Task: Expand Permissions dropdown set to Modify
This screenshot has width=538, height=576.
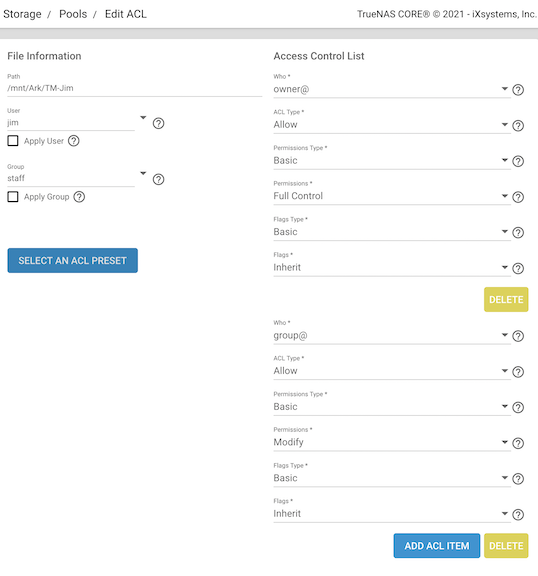Action: pyautogui.click(x=392, y=442)
